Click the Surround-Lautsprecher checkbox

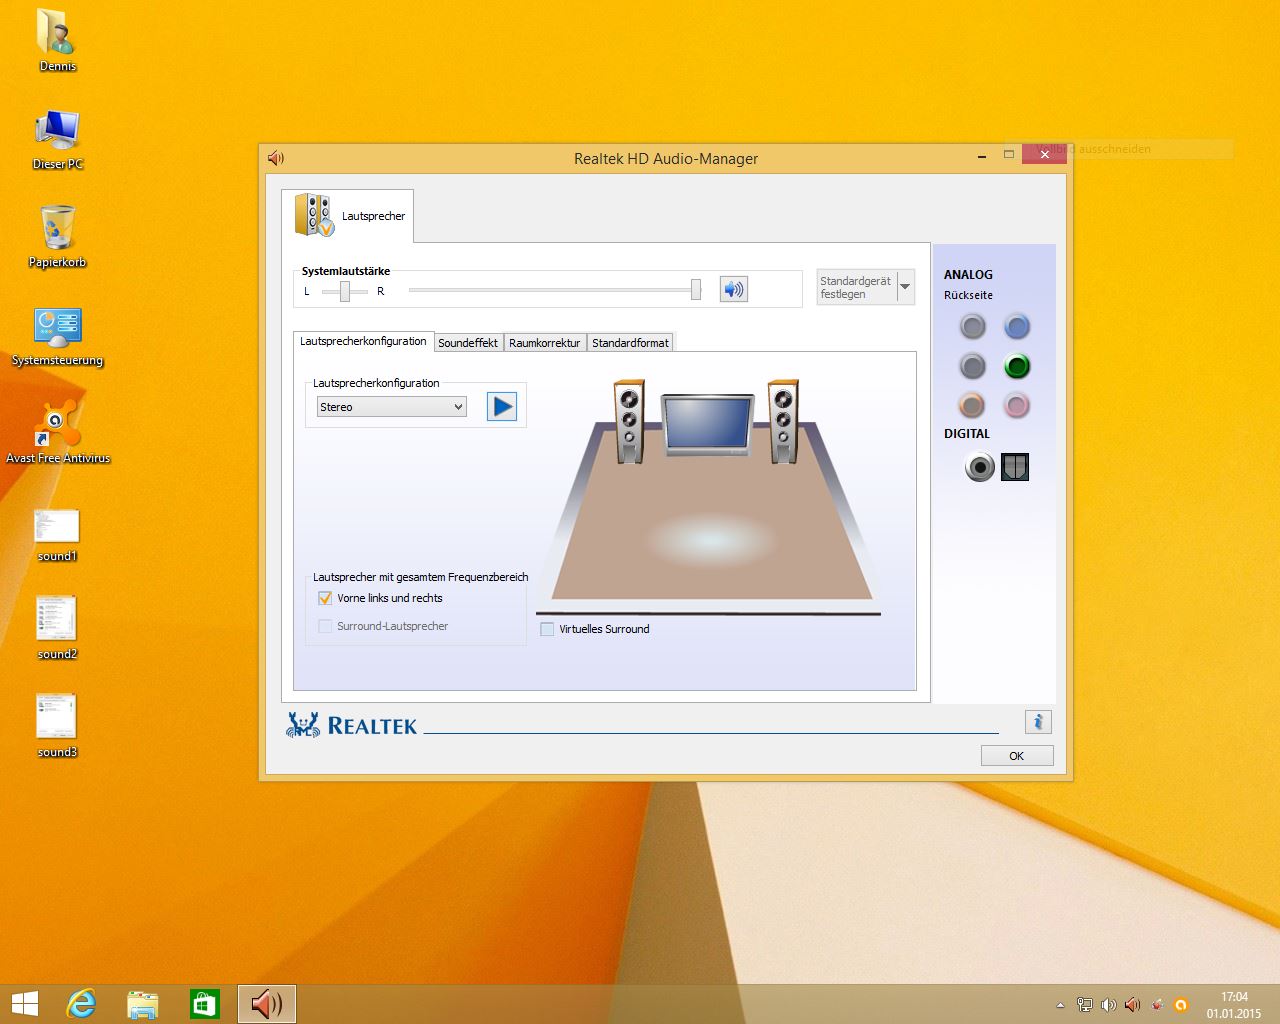[x=325, y=626]
